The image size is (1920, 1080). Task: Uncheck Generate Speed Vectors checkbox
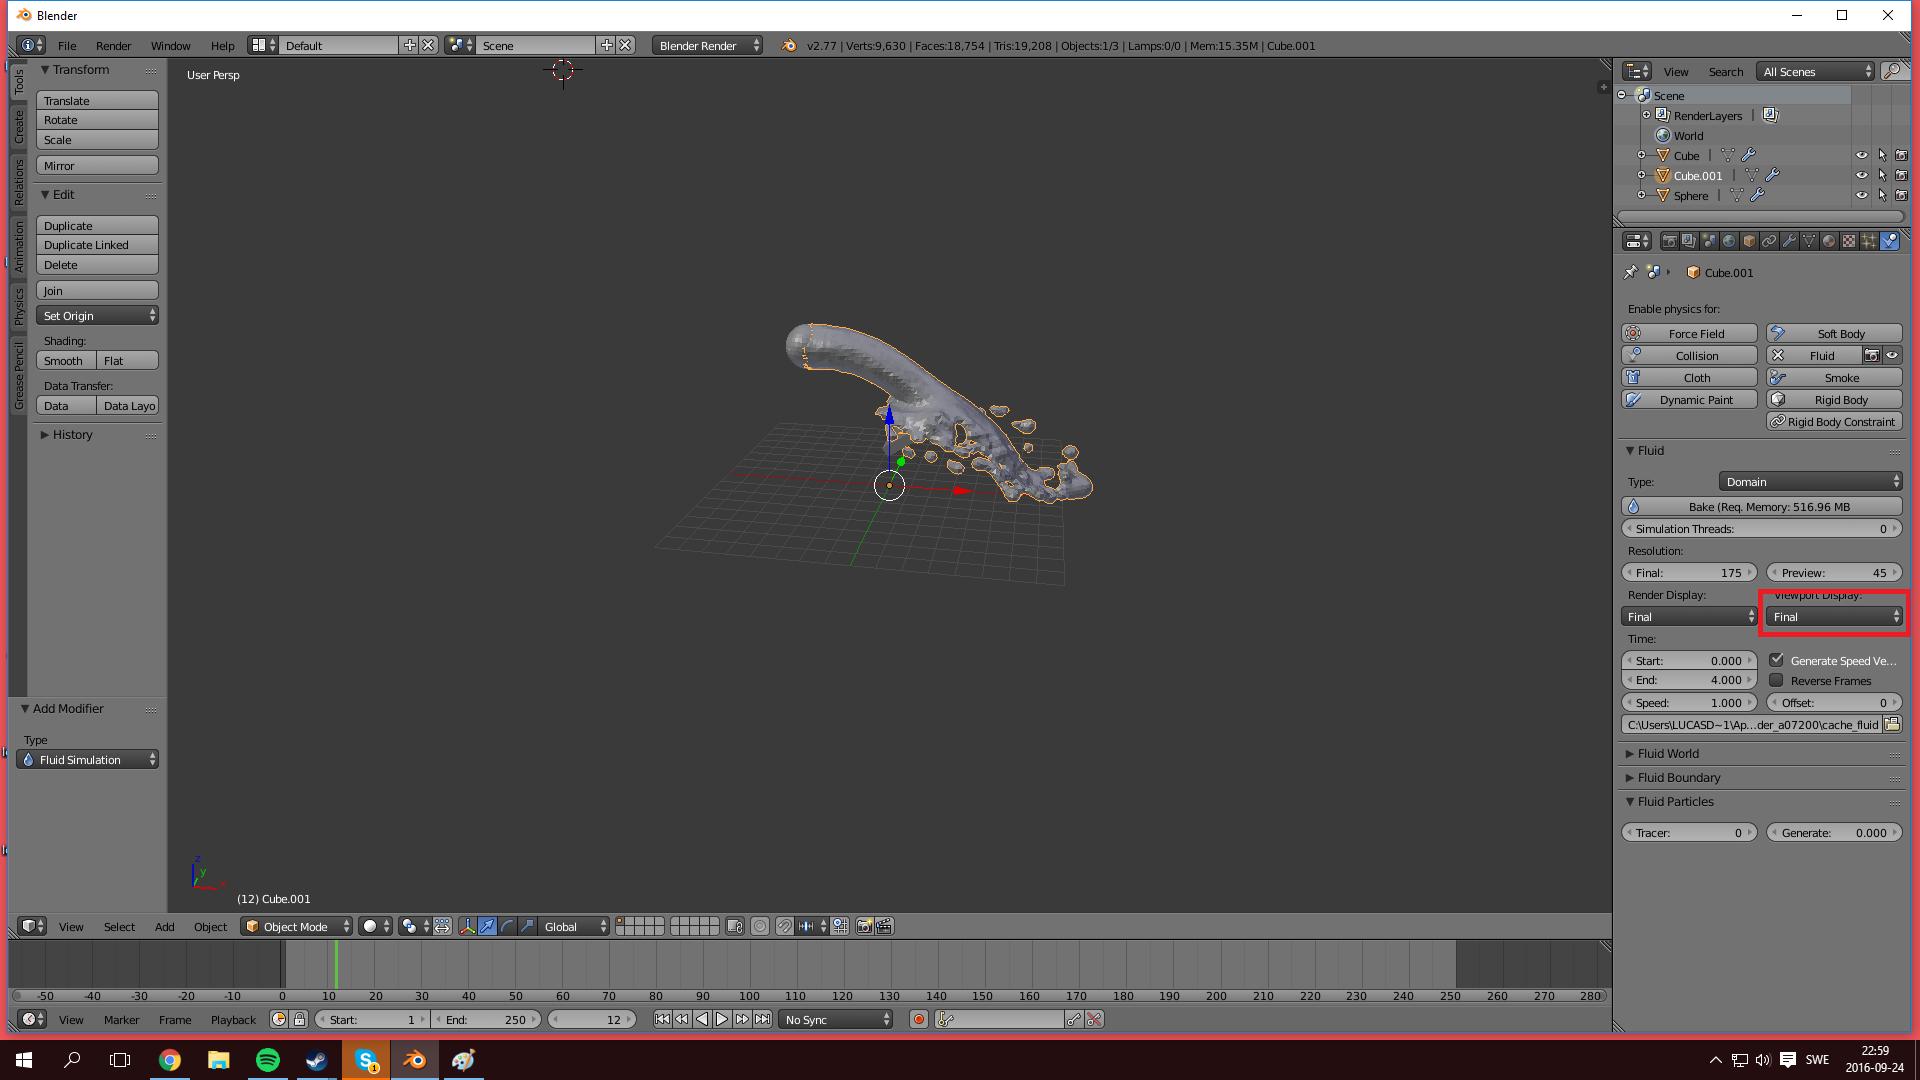point(1777,660)
